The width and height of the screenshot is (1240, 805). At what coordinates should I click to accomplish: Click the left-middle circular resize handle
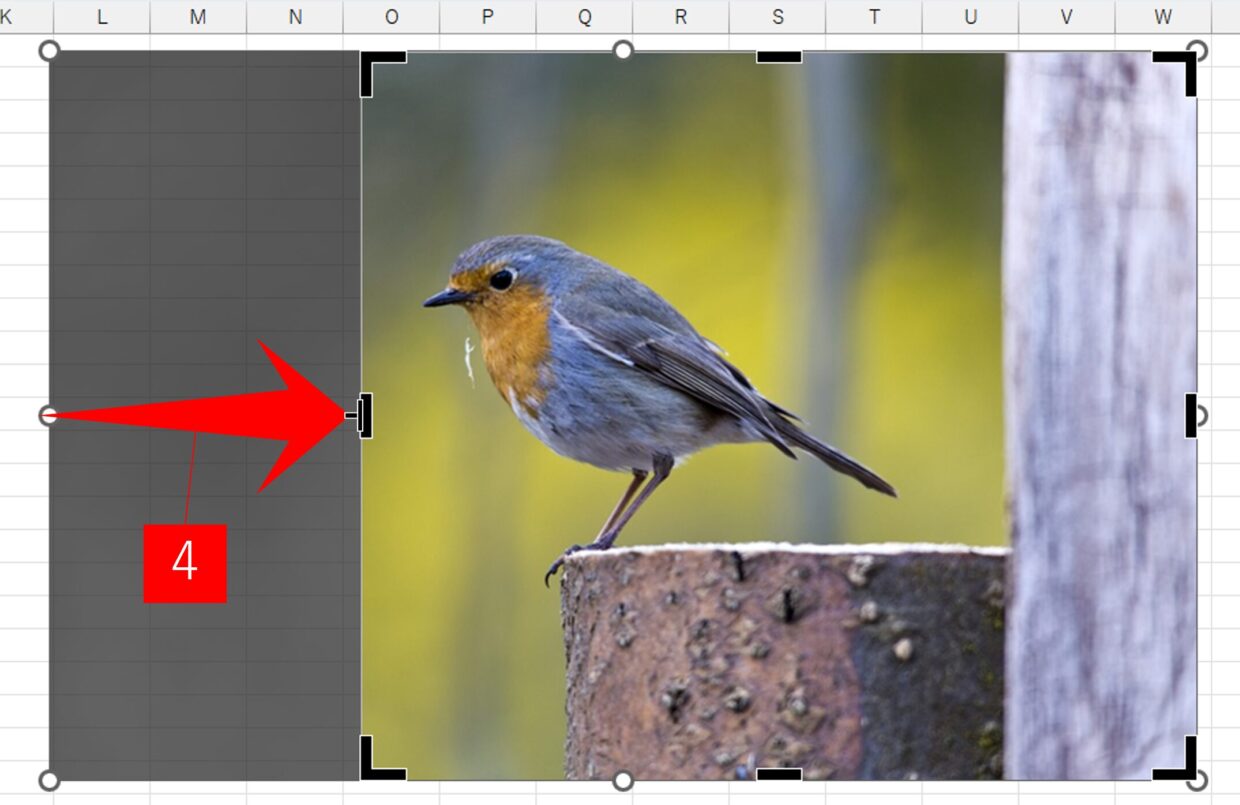click(49, 415)
